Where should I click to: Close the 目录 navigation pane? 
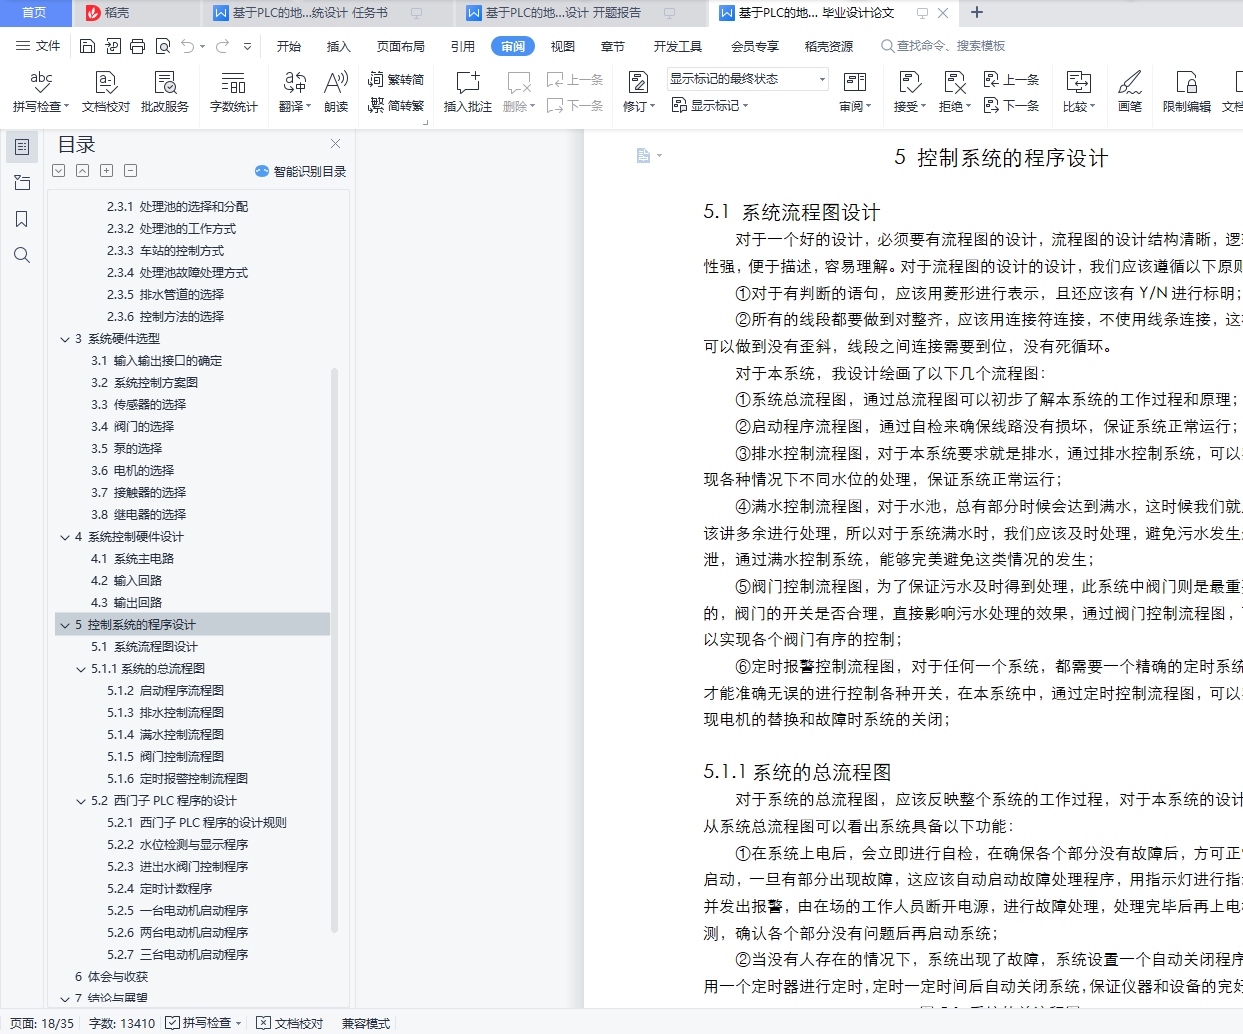(335, 144)
